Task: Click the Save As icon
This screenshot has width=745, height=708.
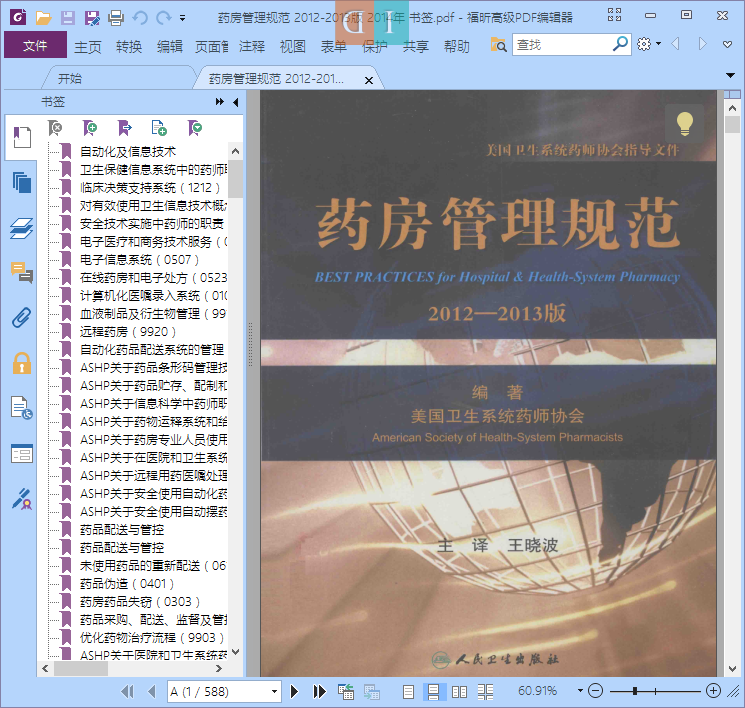Action: pyautogui.click(x=92, y=18)
